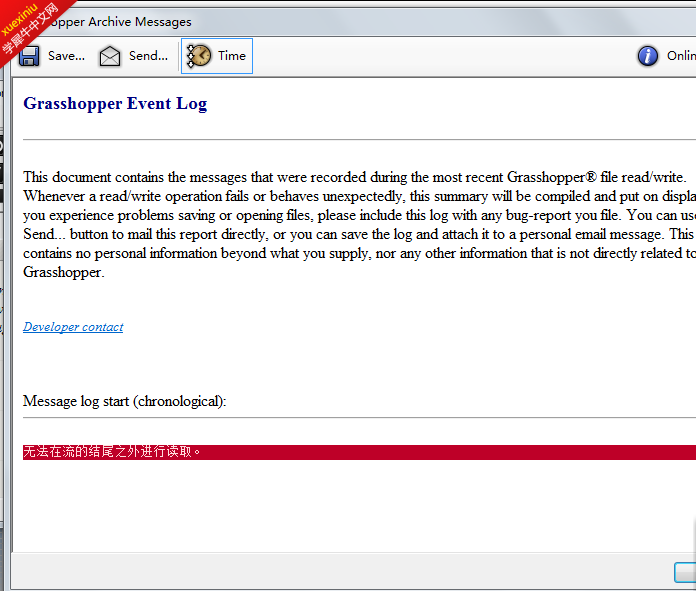696x591 pixels.
Task: Click the Save... toolbar label
Action: pos(66,56)
